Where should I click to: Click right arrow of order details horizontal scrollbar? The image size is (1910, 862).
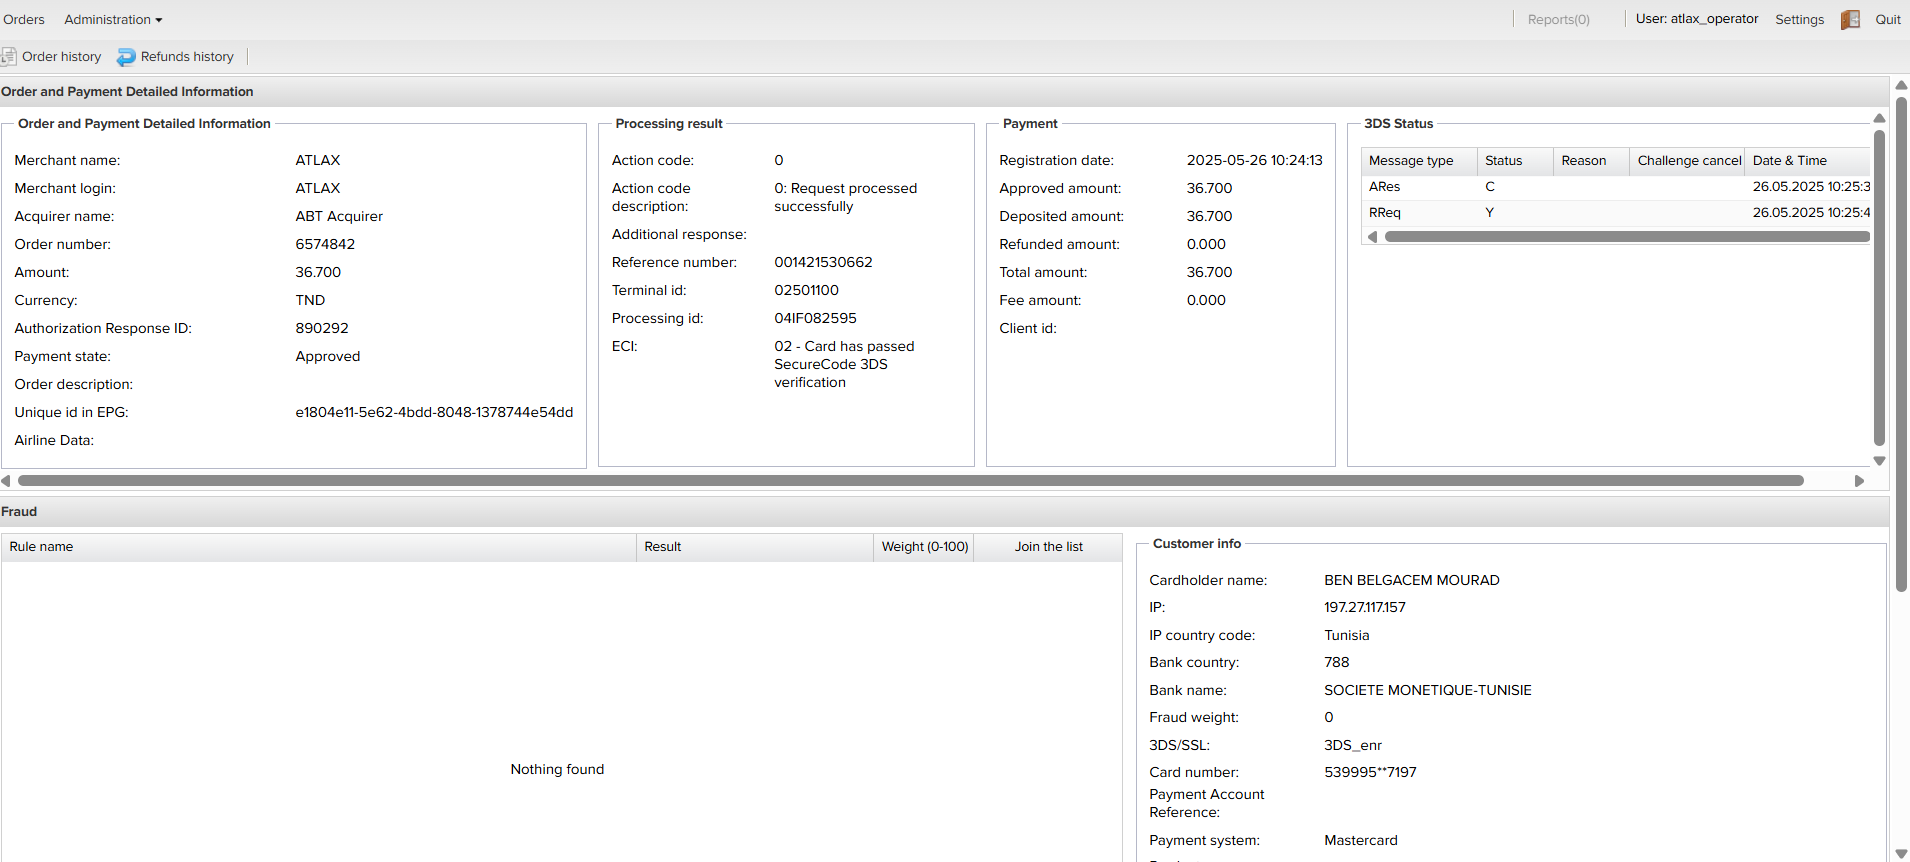[x=1859, y=481]
